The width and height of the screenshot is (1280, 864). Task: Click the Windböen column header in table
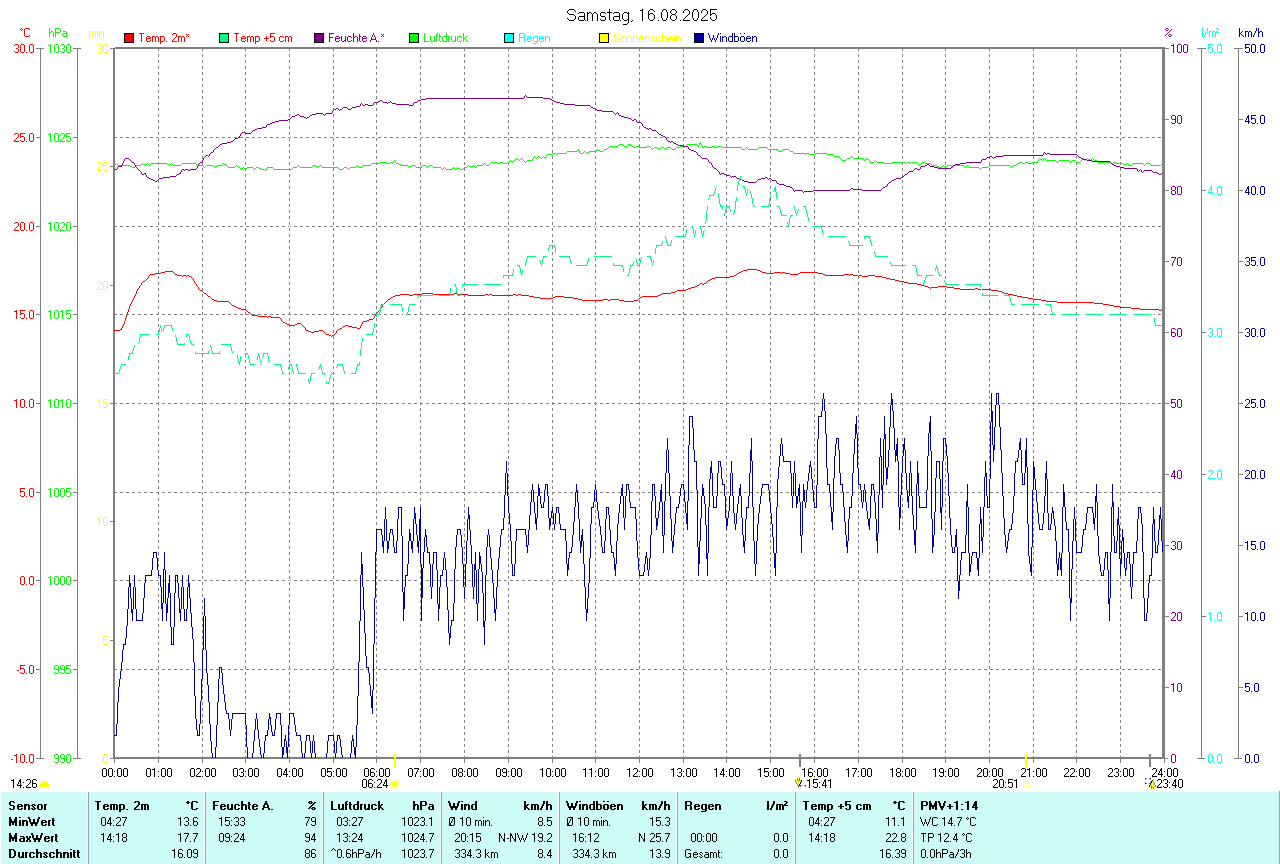(x=594, y=805)
